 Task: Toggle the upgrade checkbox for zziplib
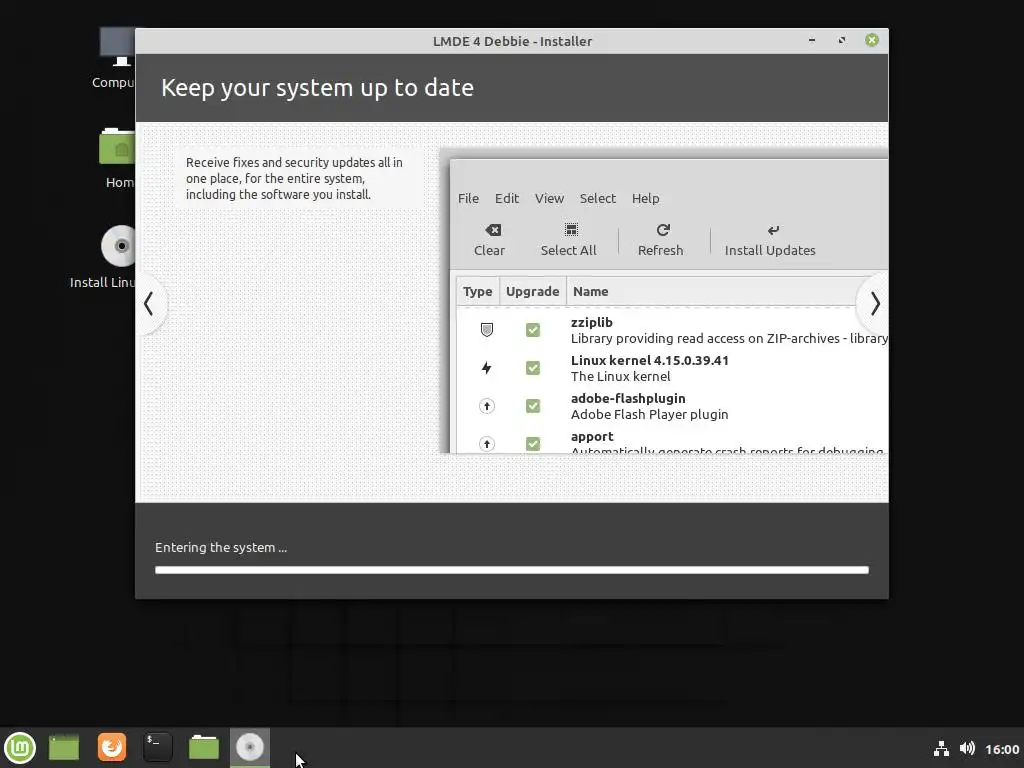pyautogui.click(x=533, y=330)
